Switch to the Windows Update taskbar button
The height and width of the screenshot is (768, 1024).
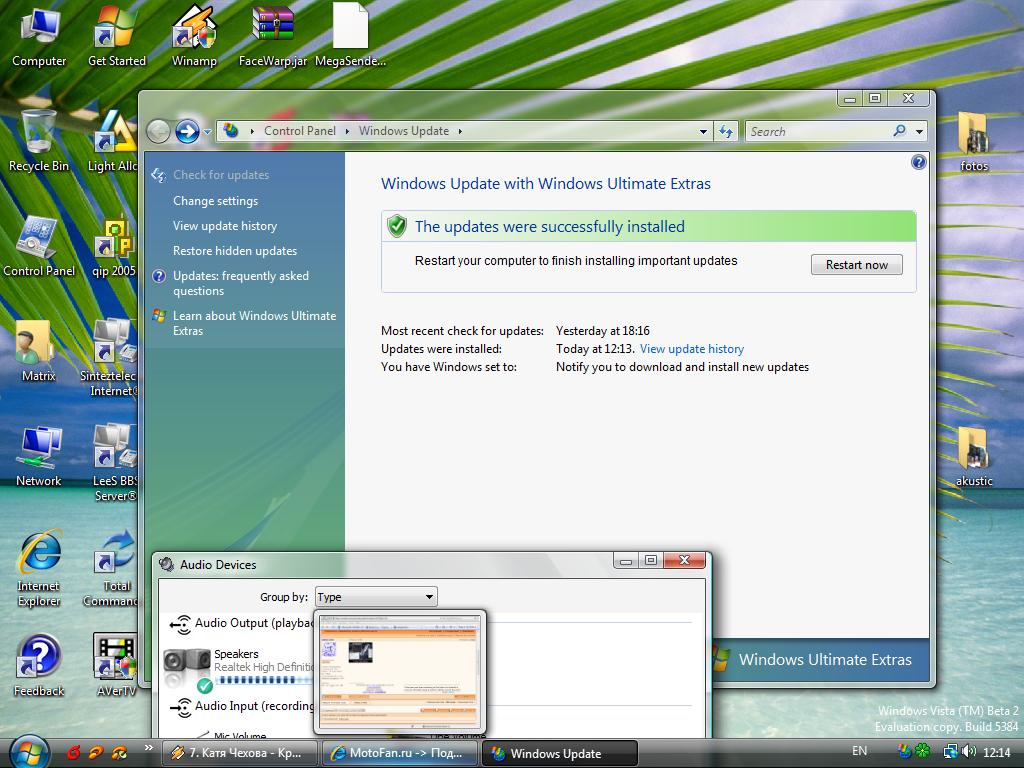coord(560,753)
